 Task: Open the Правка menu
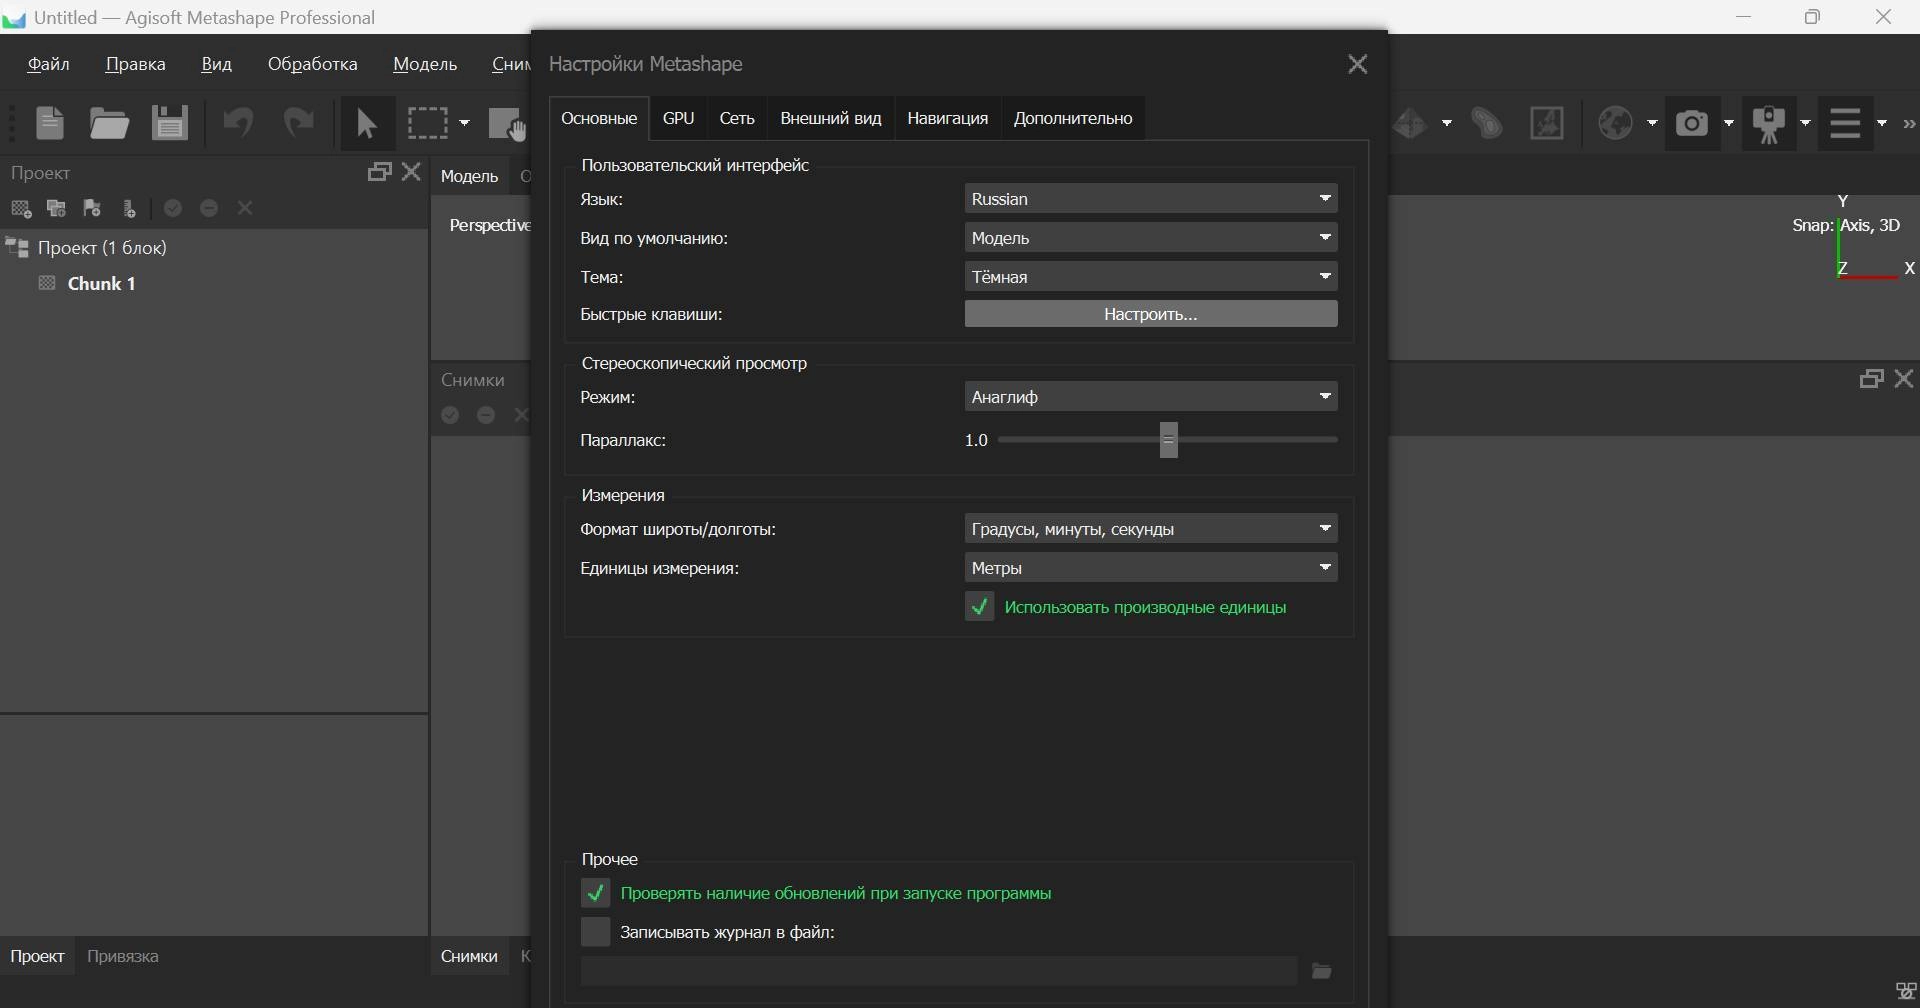[x=135, y=64]
